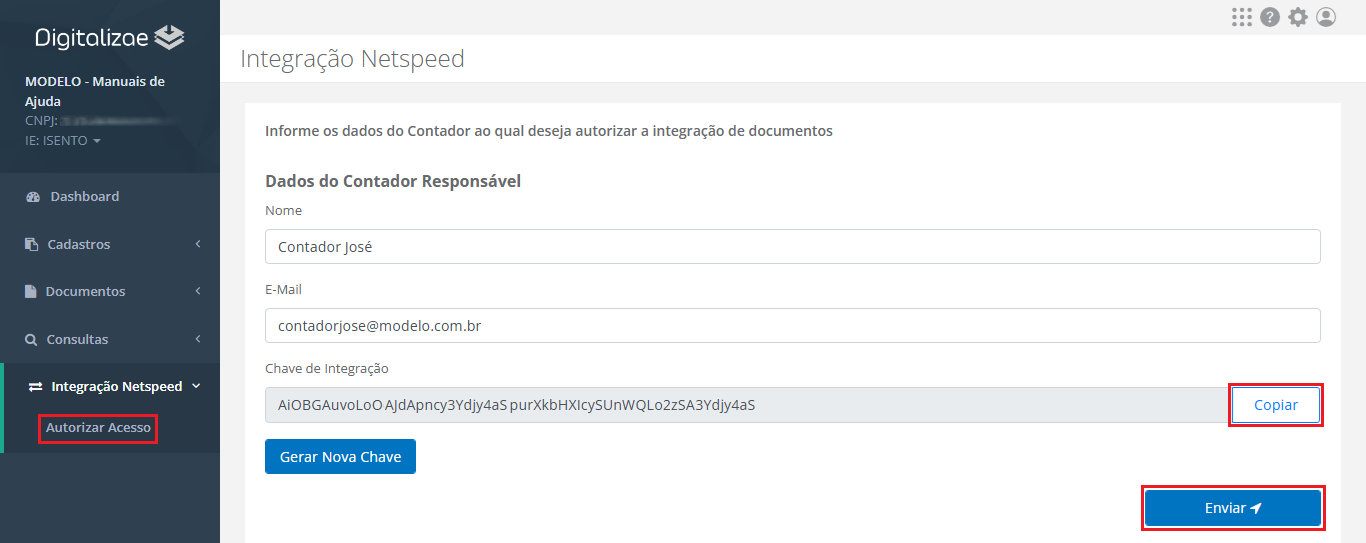This screenshot has height=543, width=1366.
Task: Click the Dashboard gauge icon
Action: (x=32, y=197)
